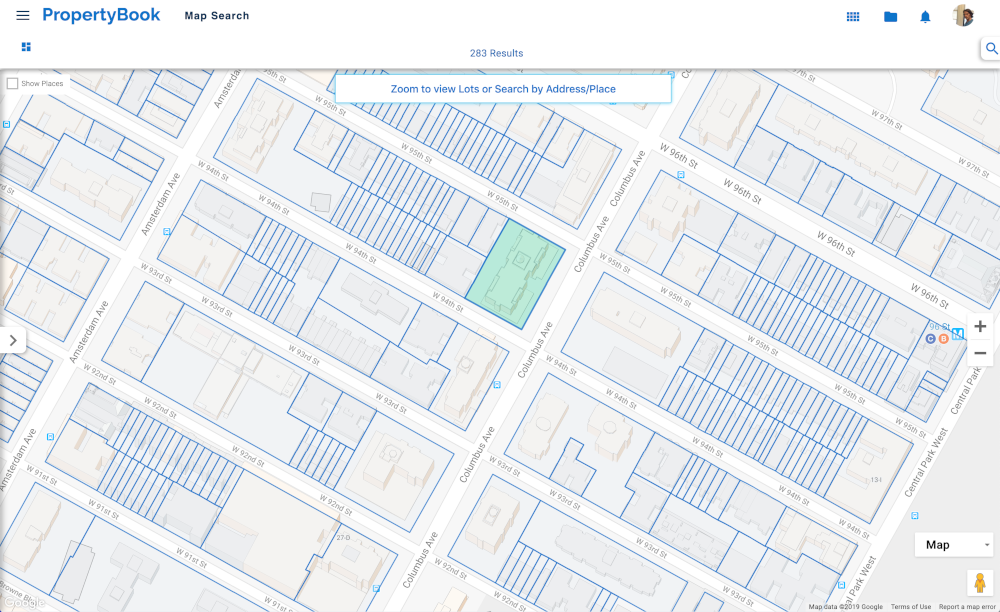1000x612 pixels.
Task: Enable the Show Places checkbox
Action: [x=12, y=84]
